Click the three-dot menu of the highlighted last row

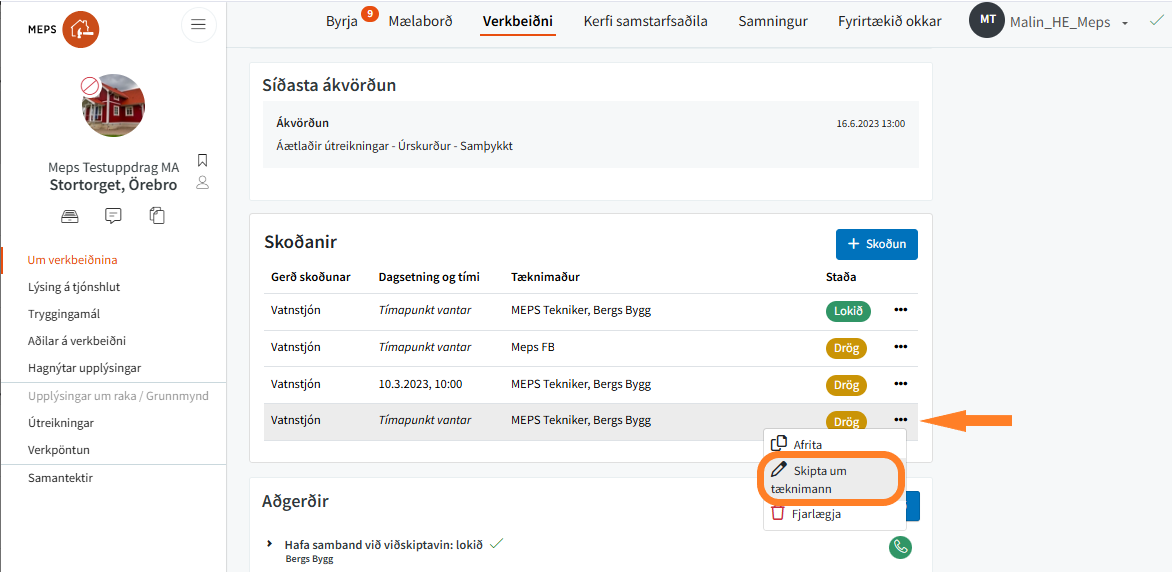pos(901,420)
